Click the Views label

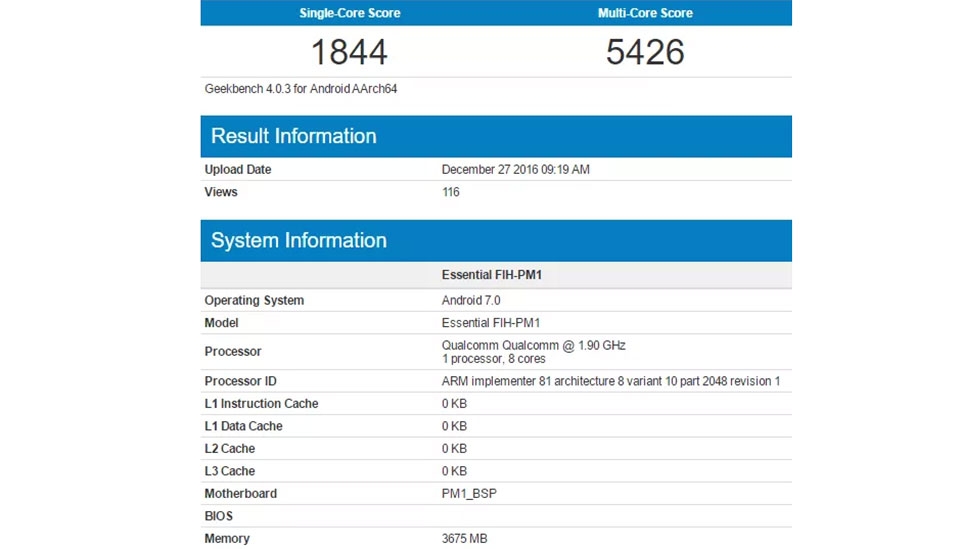tap(220, 192)
